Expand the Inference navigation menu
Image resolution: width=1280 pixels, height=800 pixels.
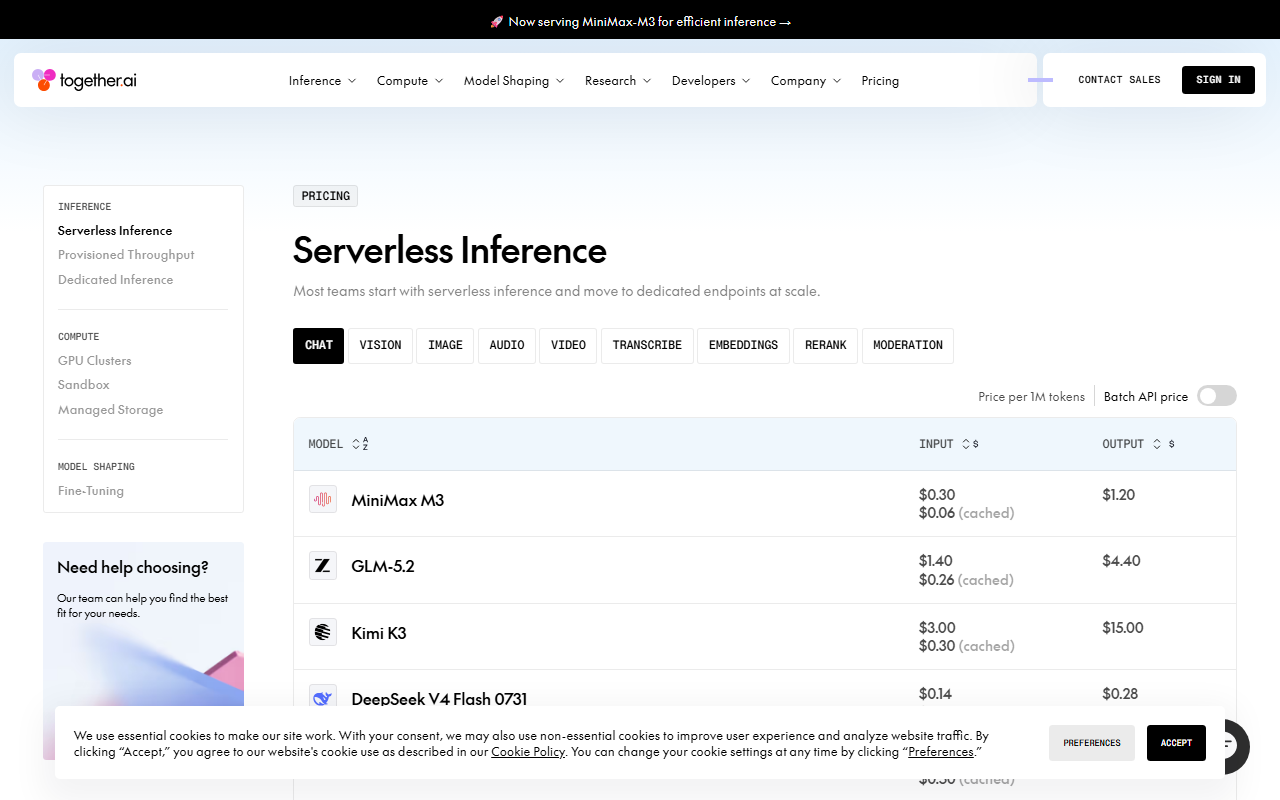click(x=322, y=81)
